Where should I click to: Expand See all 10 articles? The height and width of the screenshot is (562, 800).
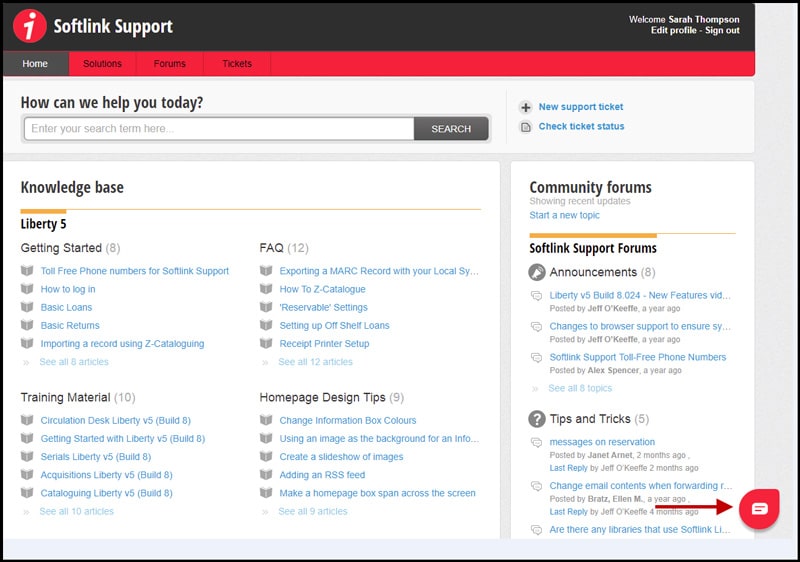77,512
